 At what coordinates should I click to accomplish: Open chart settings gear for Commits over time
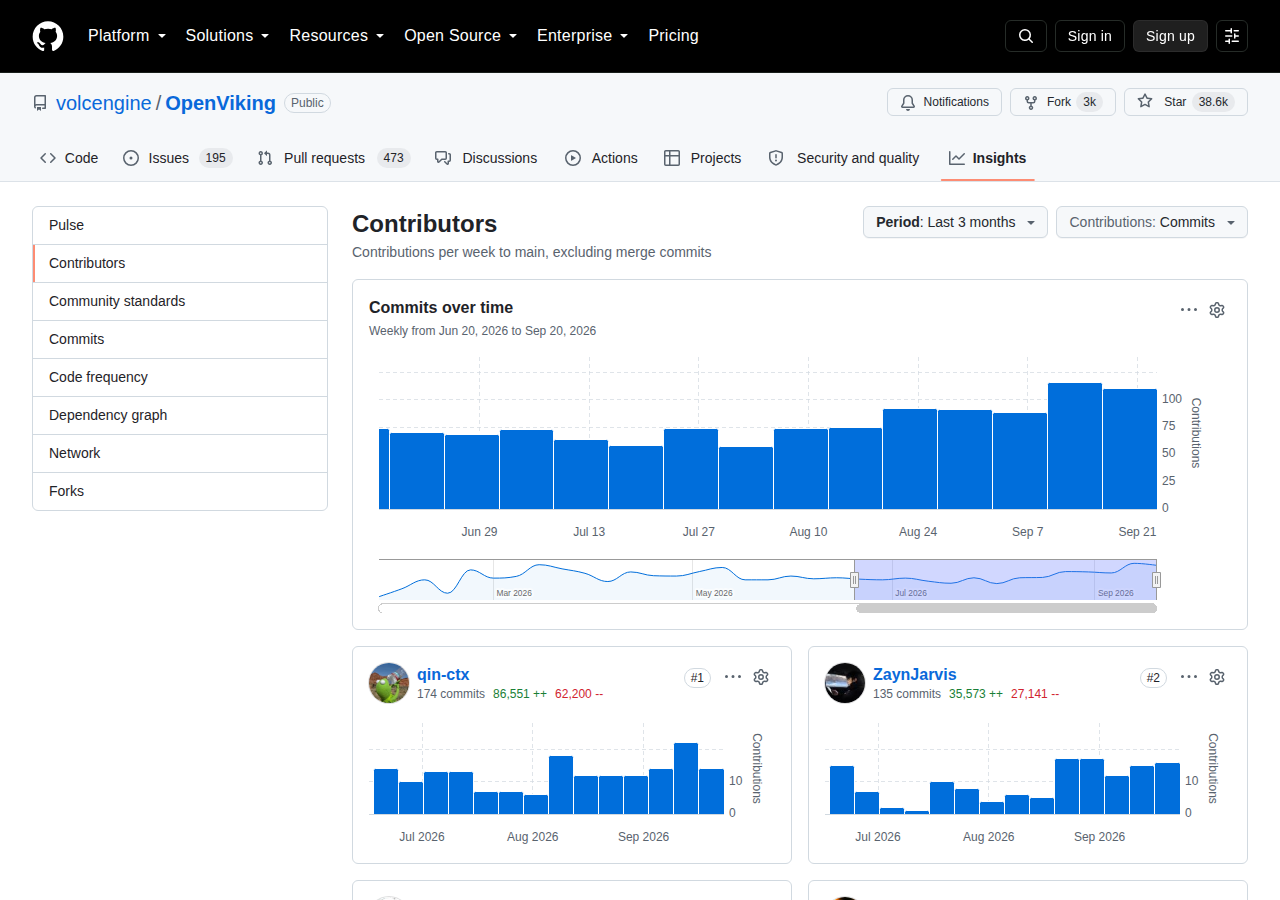(1217, 310)
